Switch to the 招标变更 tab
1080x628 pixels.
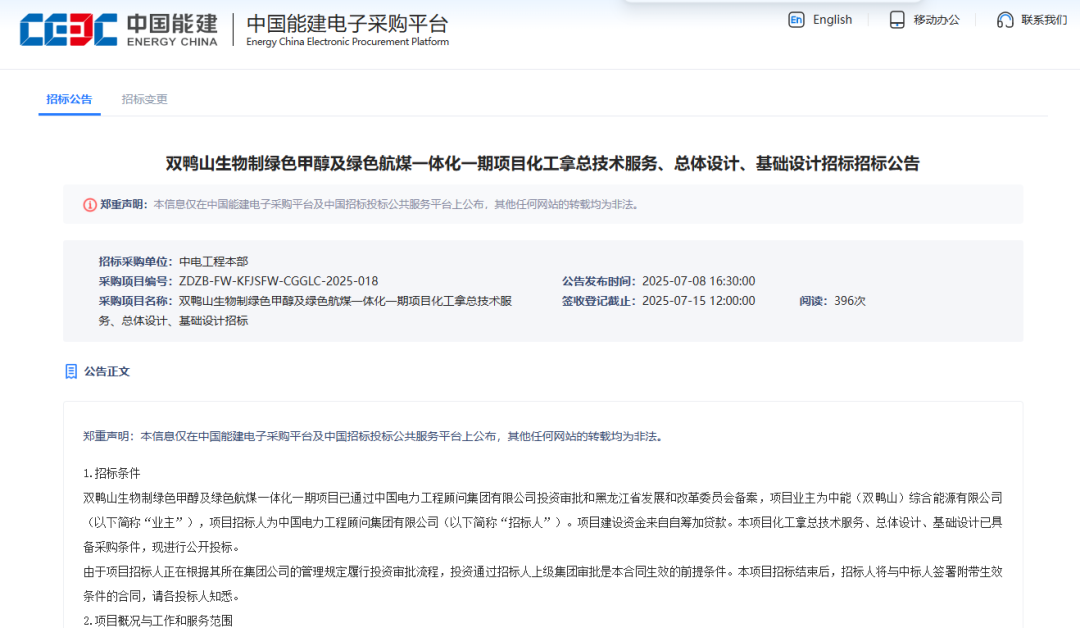145,99
